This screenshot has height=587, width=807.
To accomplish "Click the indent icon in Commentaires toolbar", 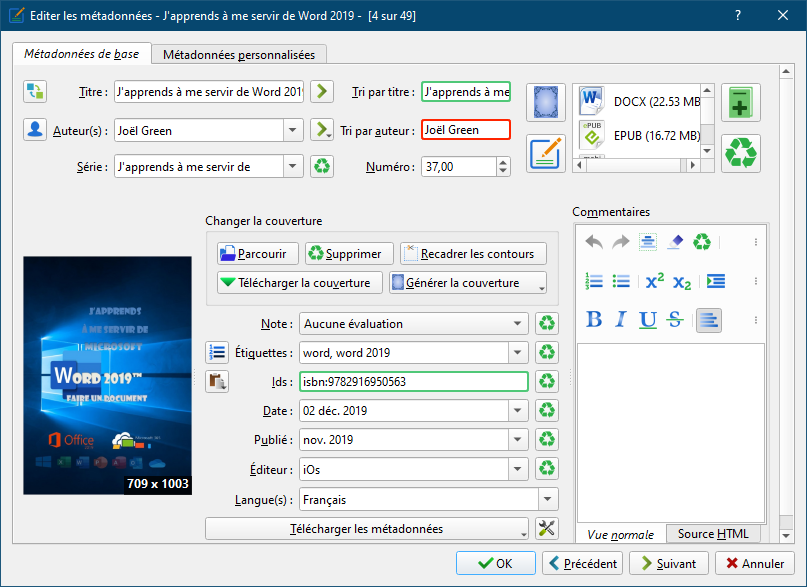I will pyautogui.click(x=716, y=281).
